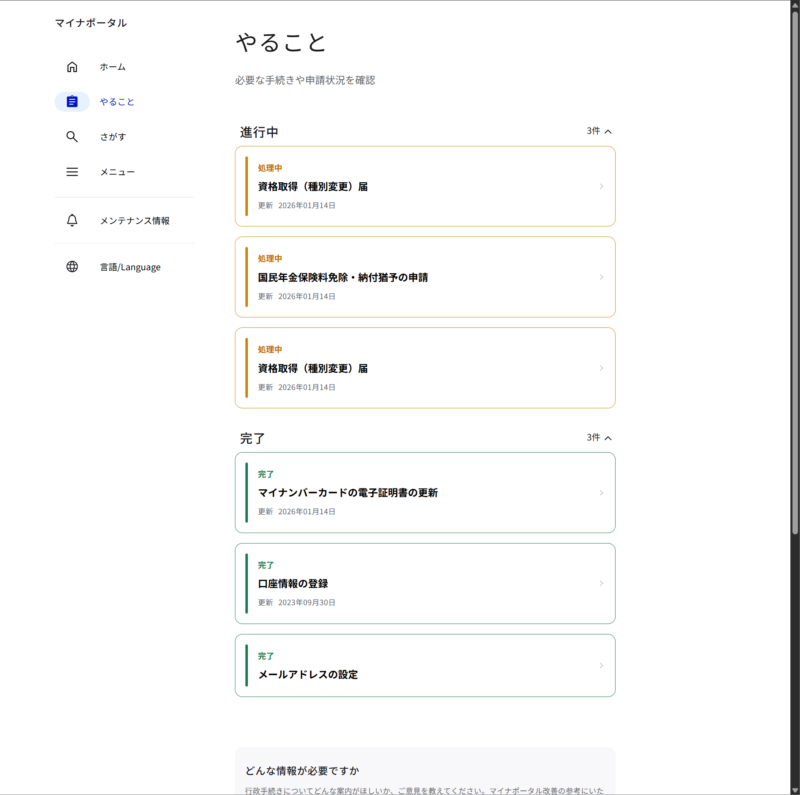Select さがす in the sidebar menu
Image resolution: width=800 pixels, height=795 pixels.
[112, 137]
